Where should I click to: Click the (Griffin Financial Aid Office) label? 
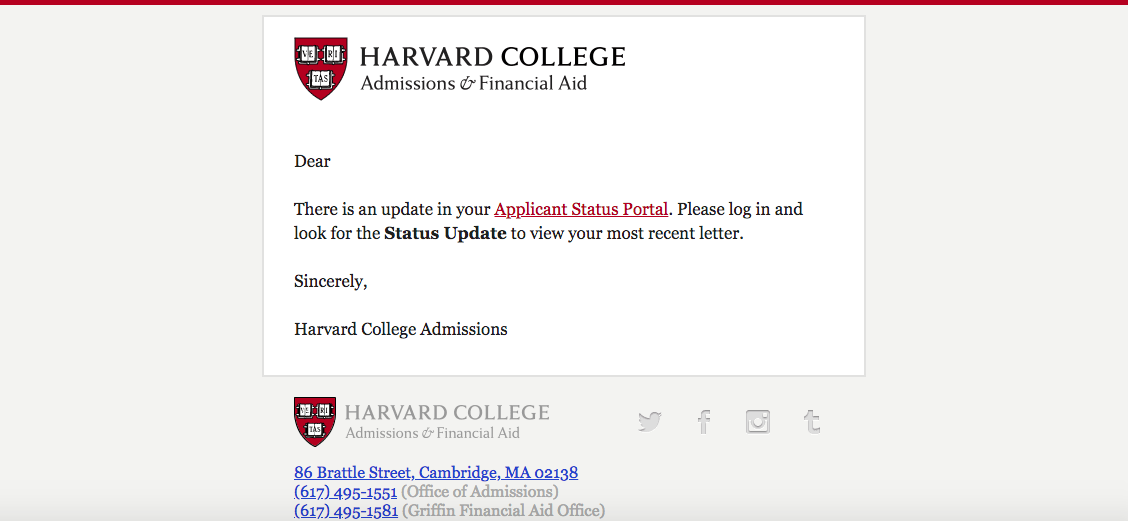(504, 511)
